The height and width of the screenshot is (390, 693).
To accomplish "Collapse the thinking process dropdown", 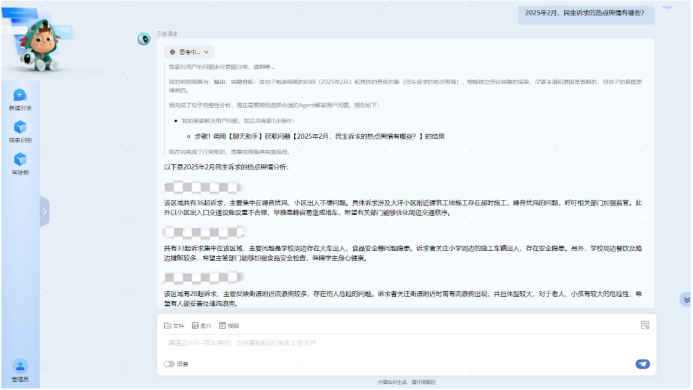I will (190, 52).
